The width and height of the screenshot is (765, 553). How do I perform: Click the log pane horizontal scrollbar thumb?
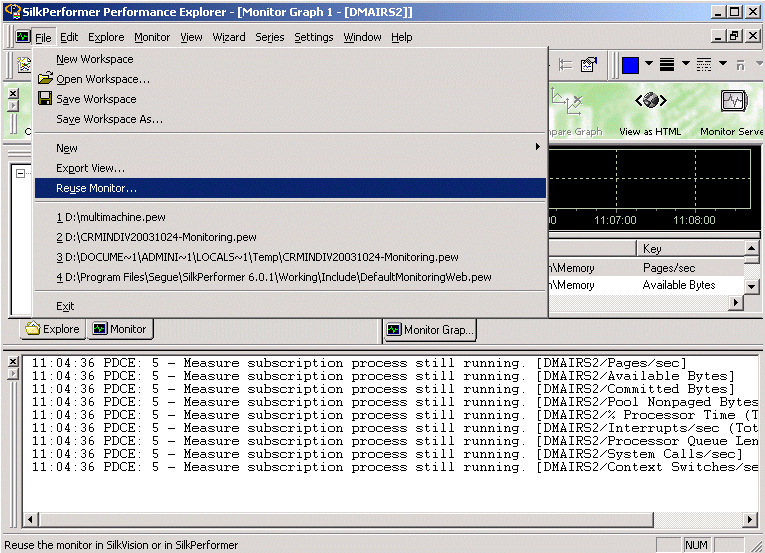pyautogui.click(x=345, y=519)
